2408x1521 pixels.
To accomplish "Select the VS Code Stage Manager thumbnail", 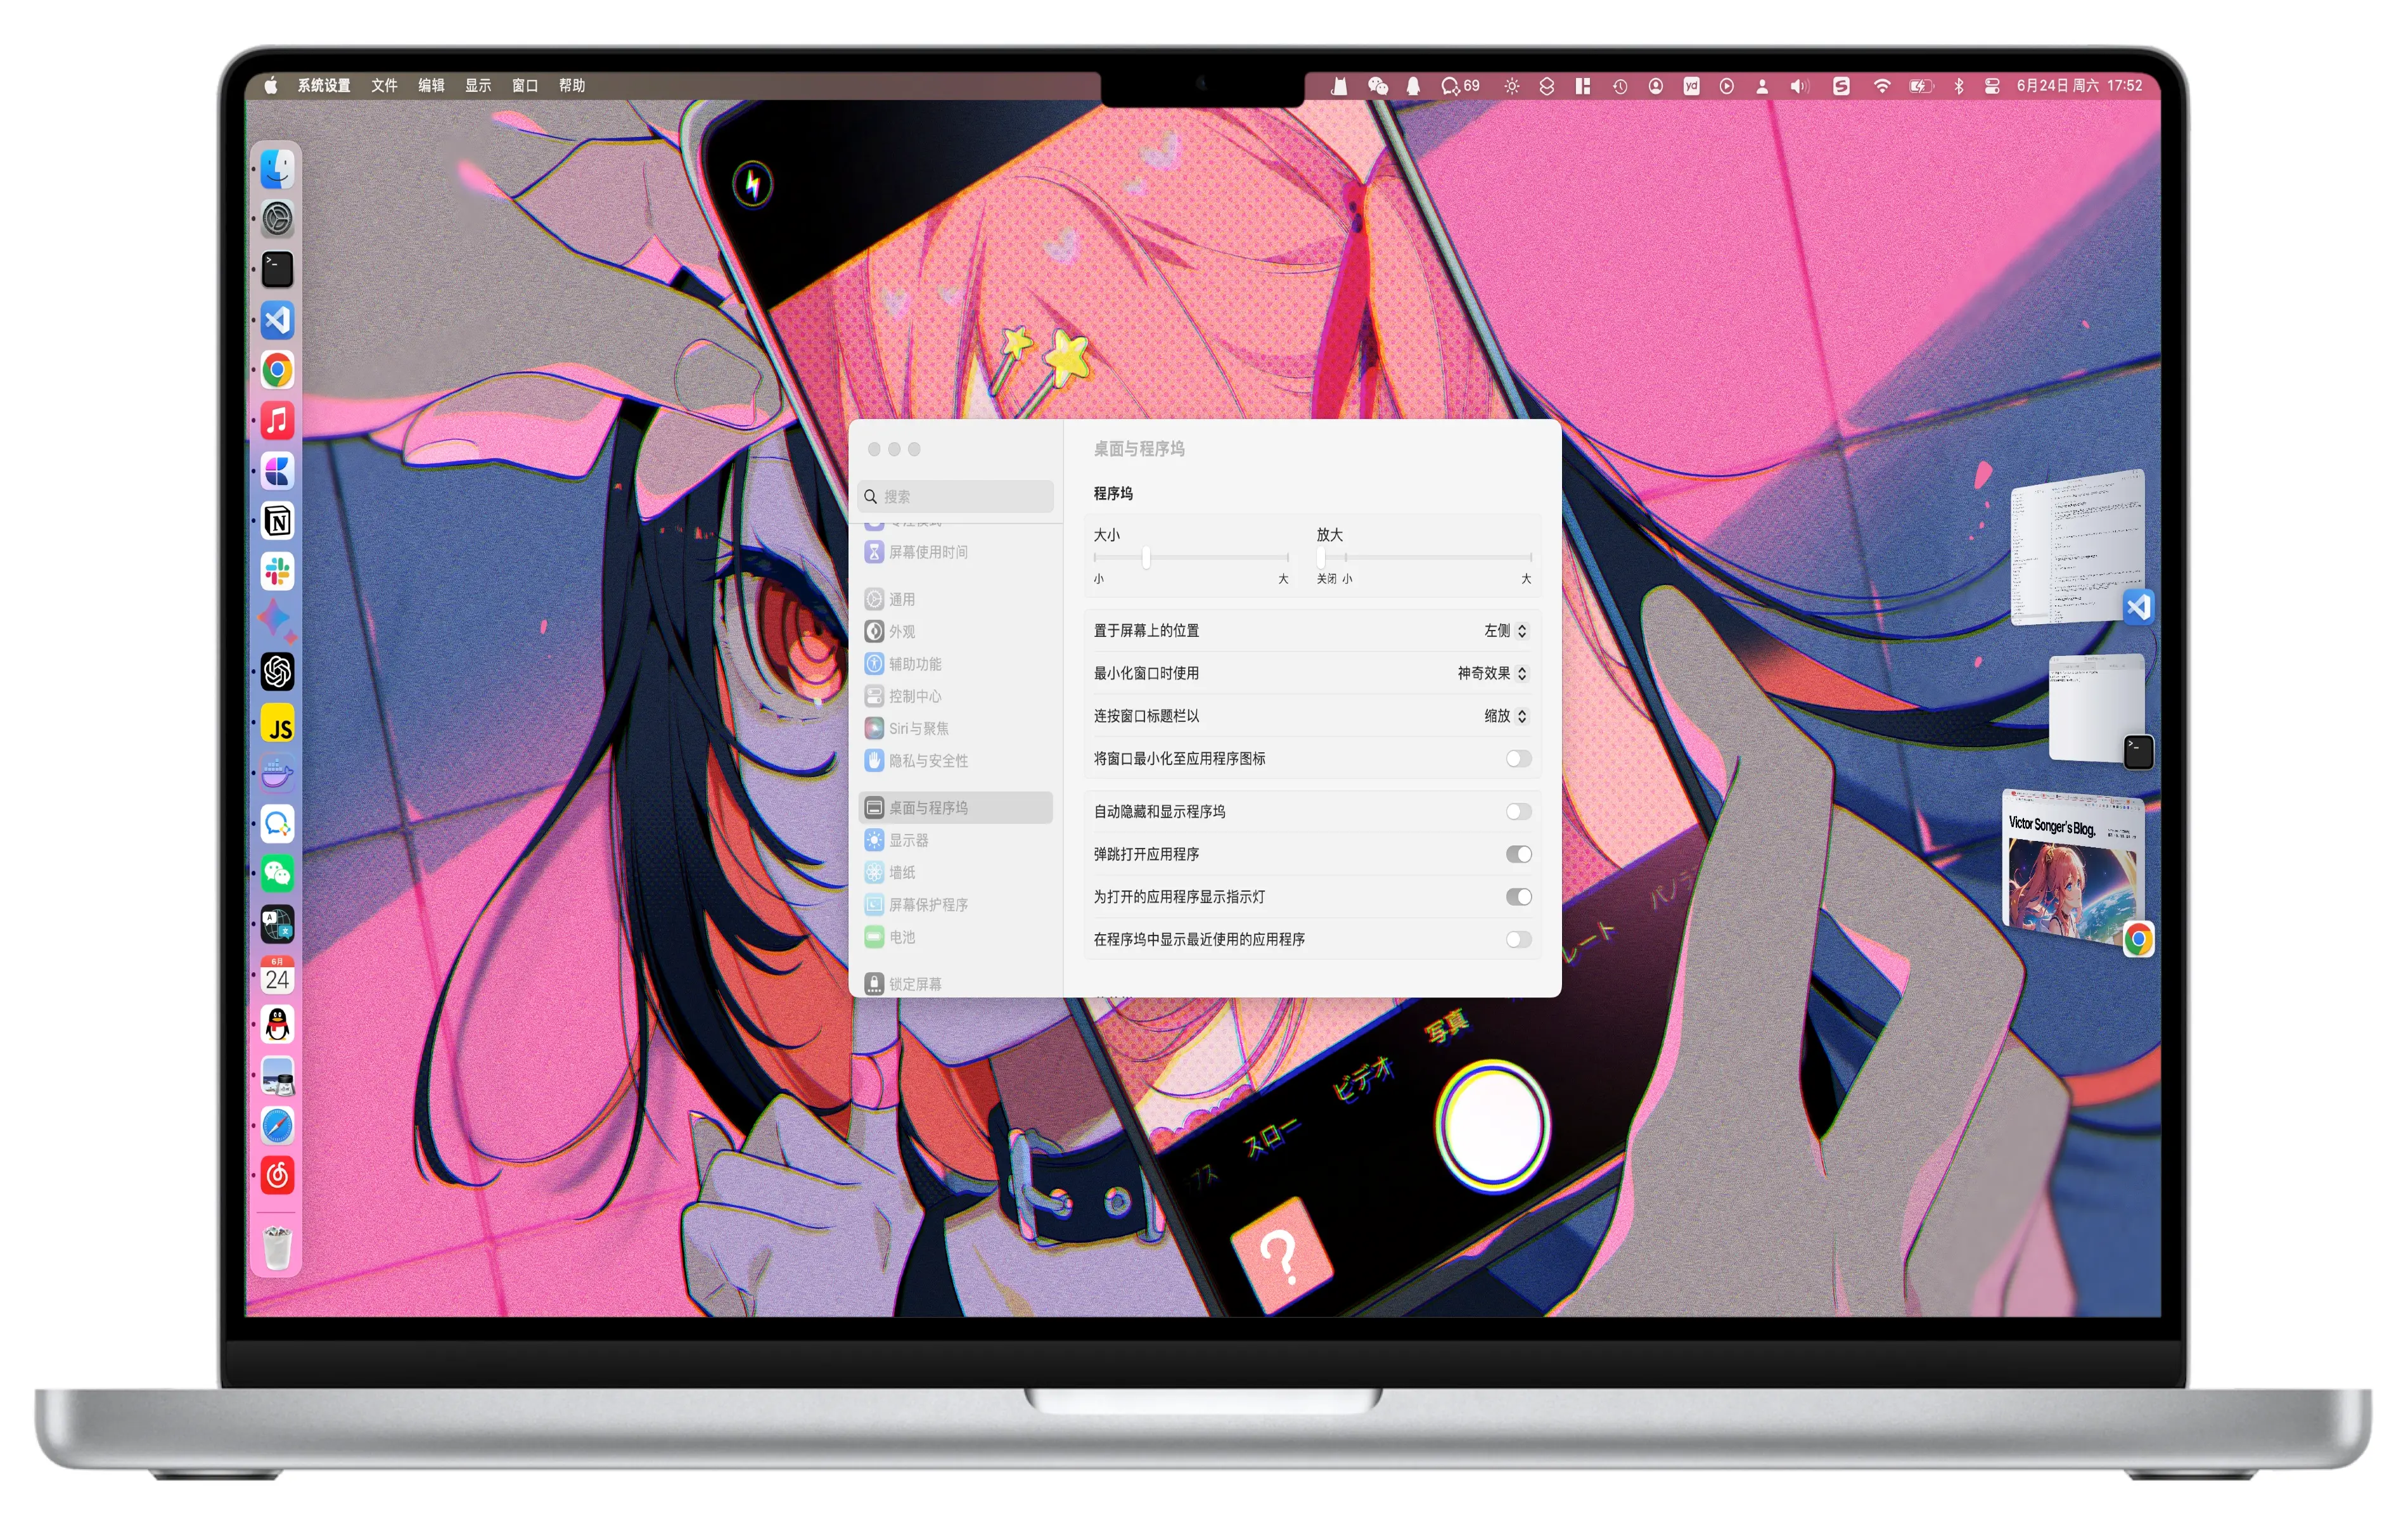I will pyautogui.click(x=2079, y=547).
